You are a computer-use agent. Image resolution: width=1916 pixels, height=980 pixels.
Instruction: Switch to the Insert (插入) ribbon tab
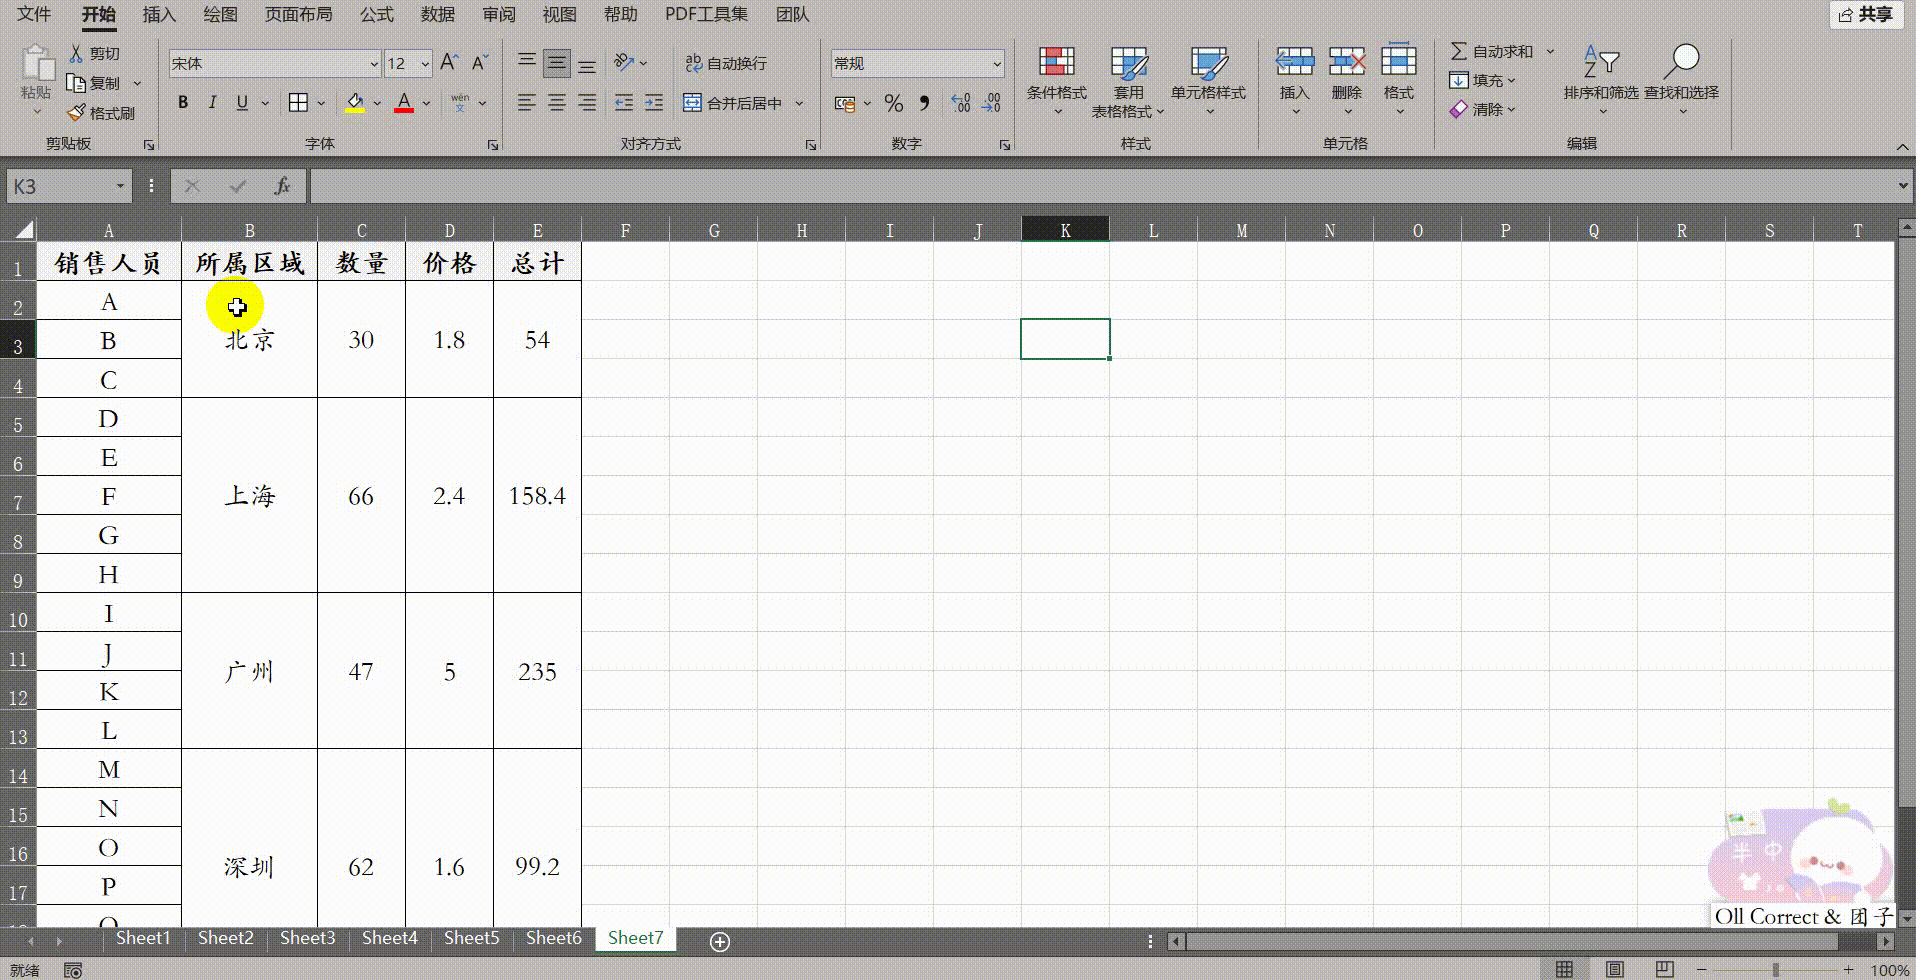(159, 14)
